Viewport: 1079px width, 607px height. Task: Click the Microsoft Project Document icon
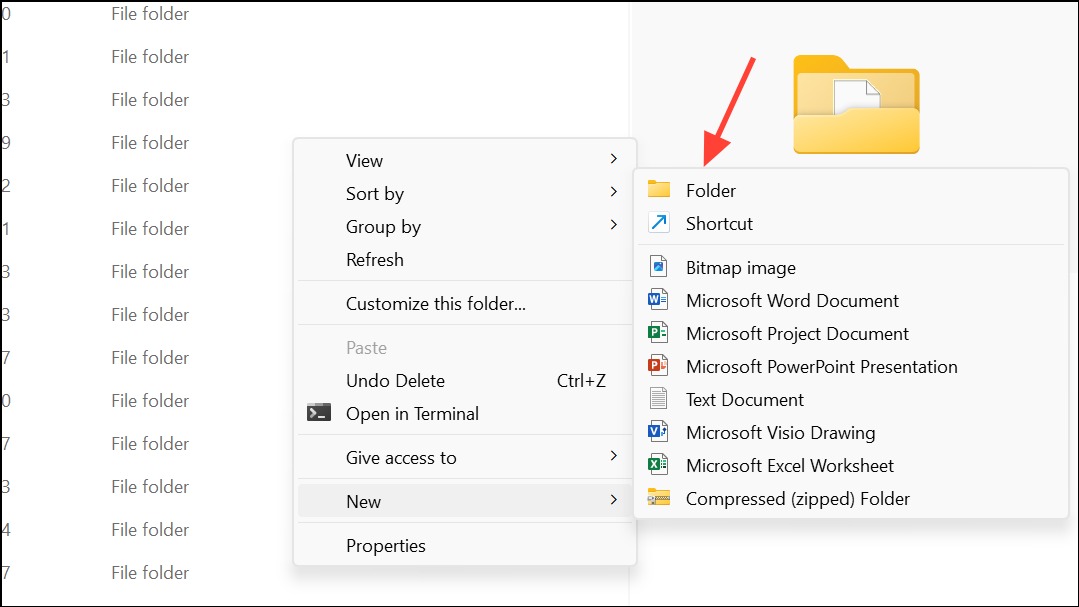(x=658, y=333)
